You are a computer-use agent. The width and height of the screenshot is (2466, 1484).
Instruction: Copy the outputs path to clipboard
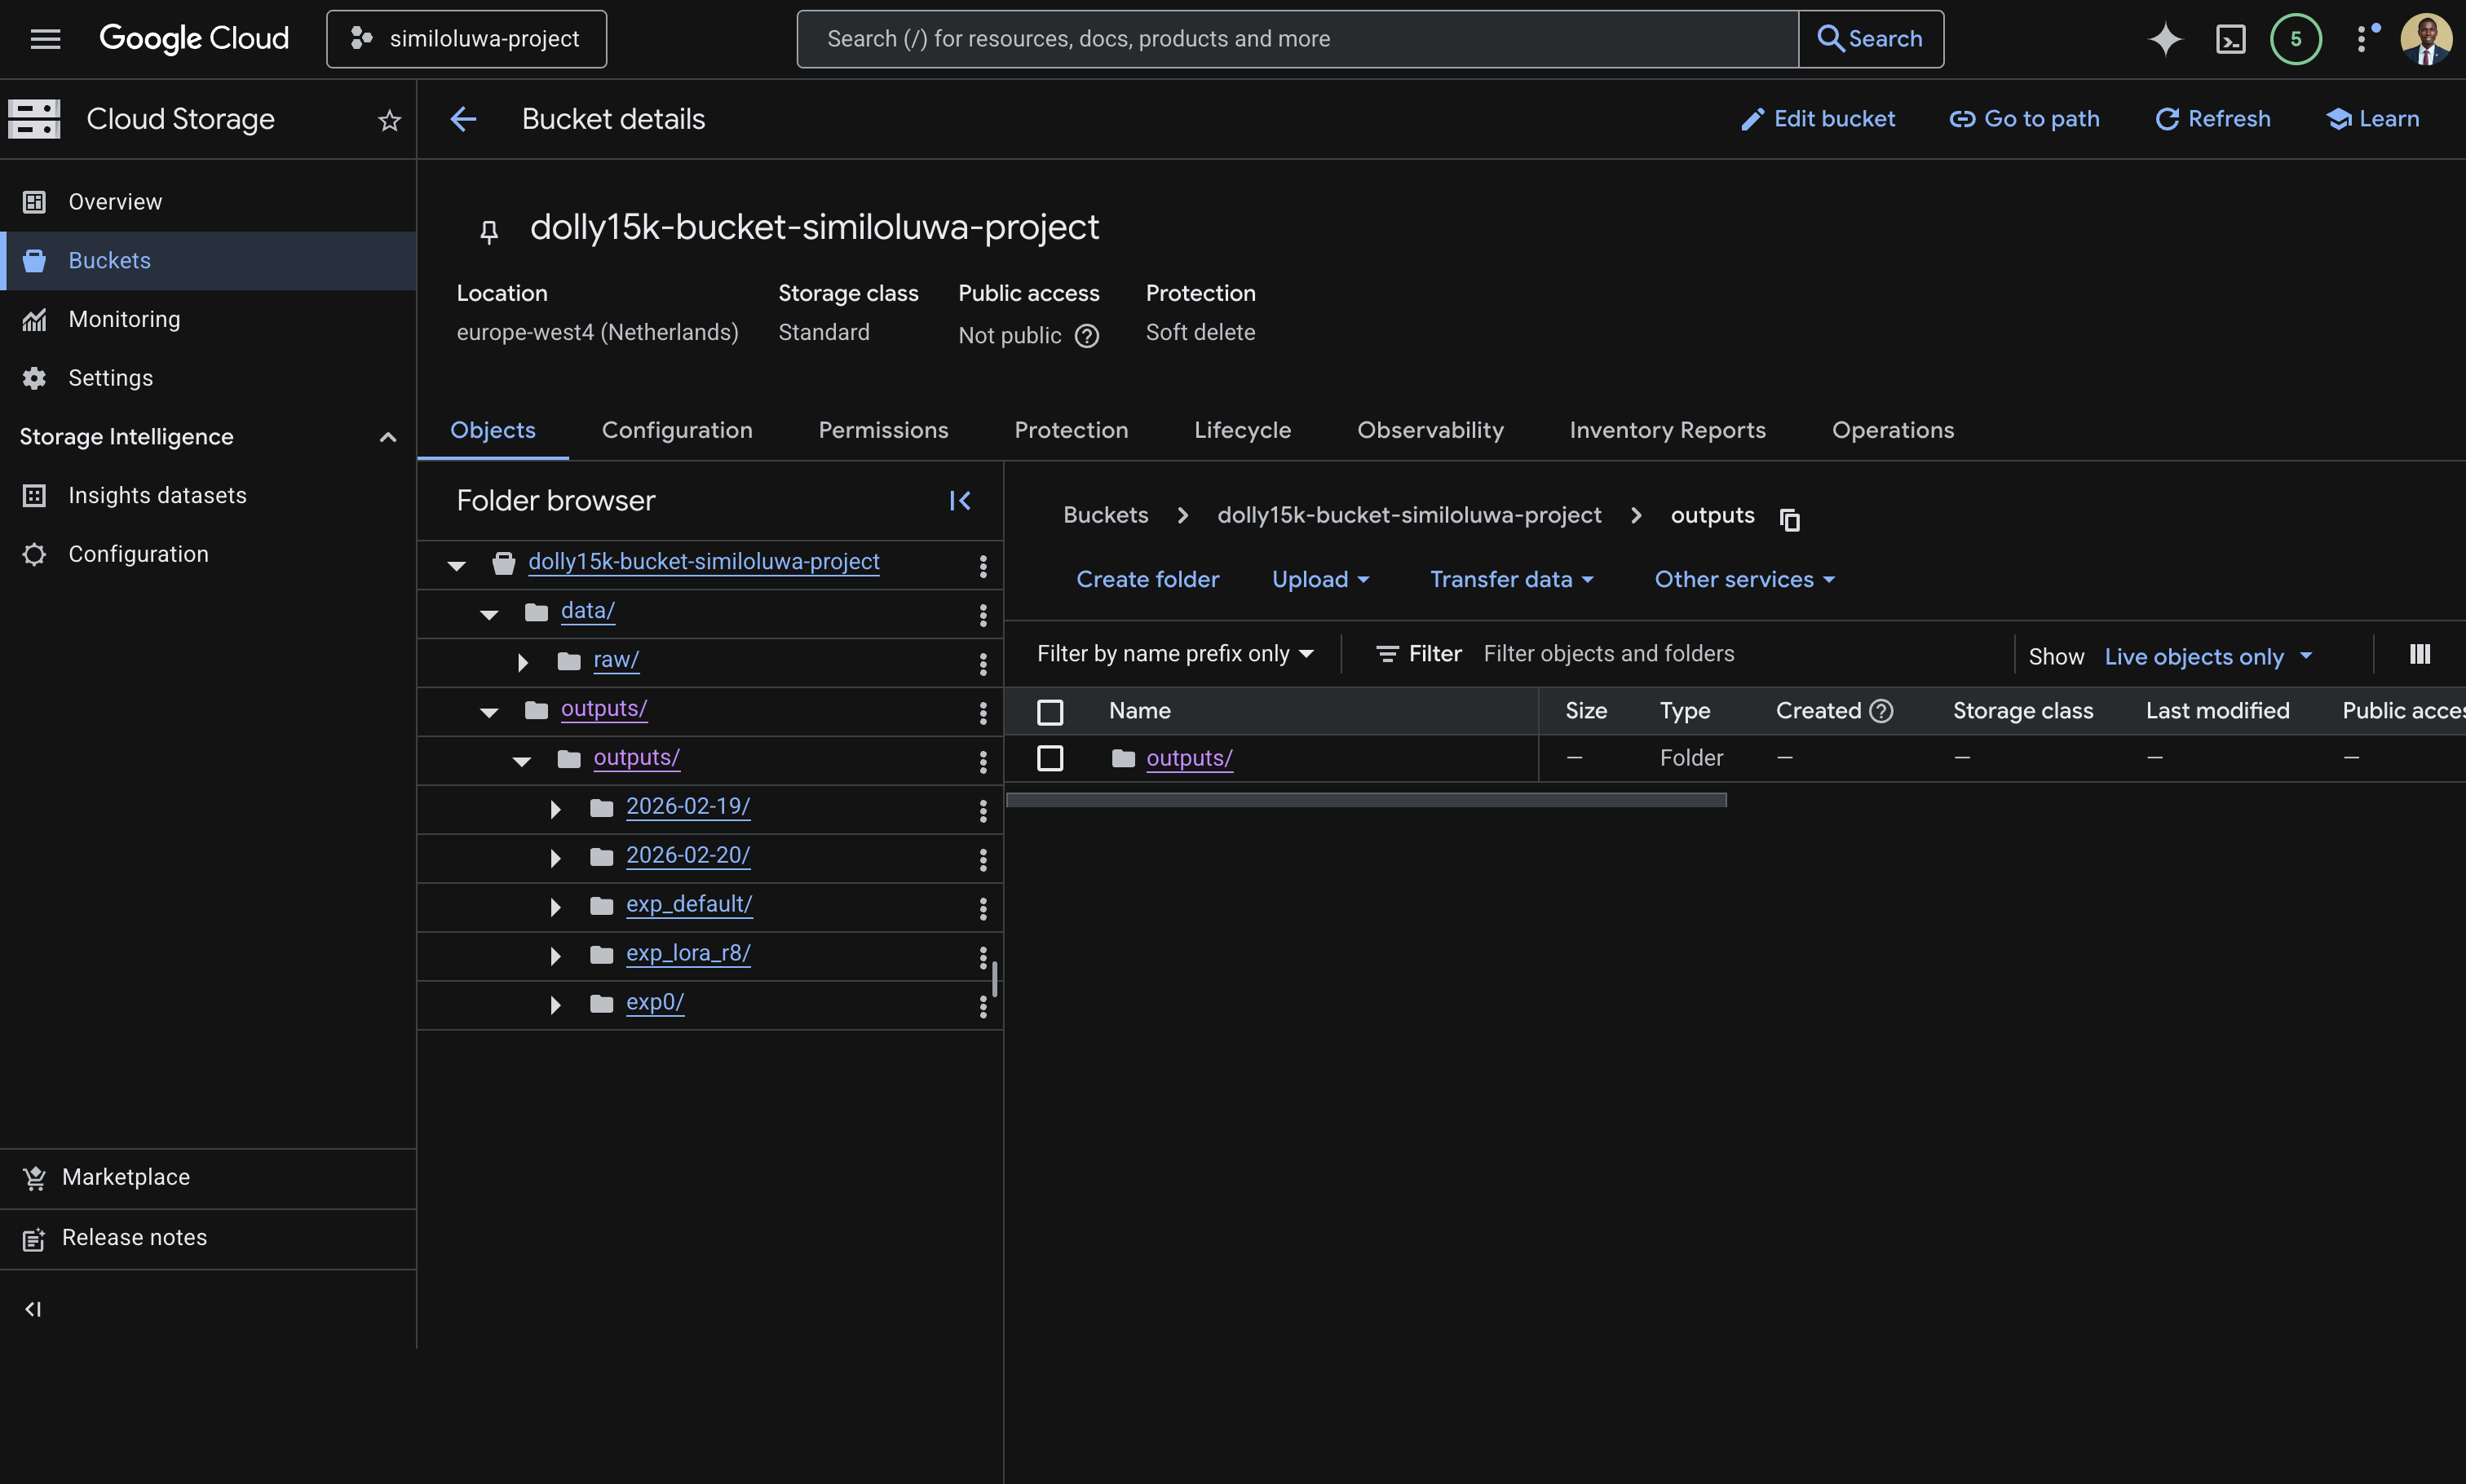coord(1789,519)
